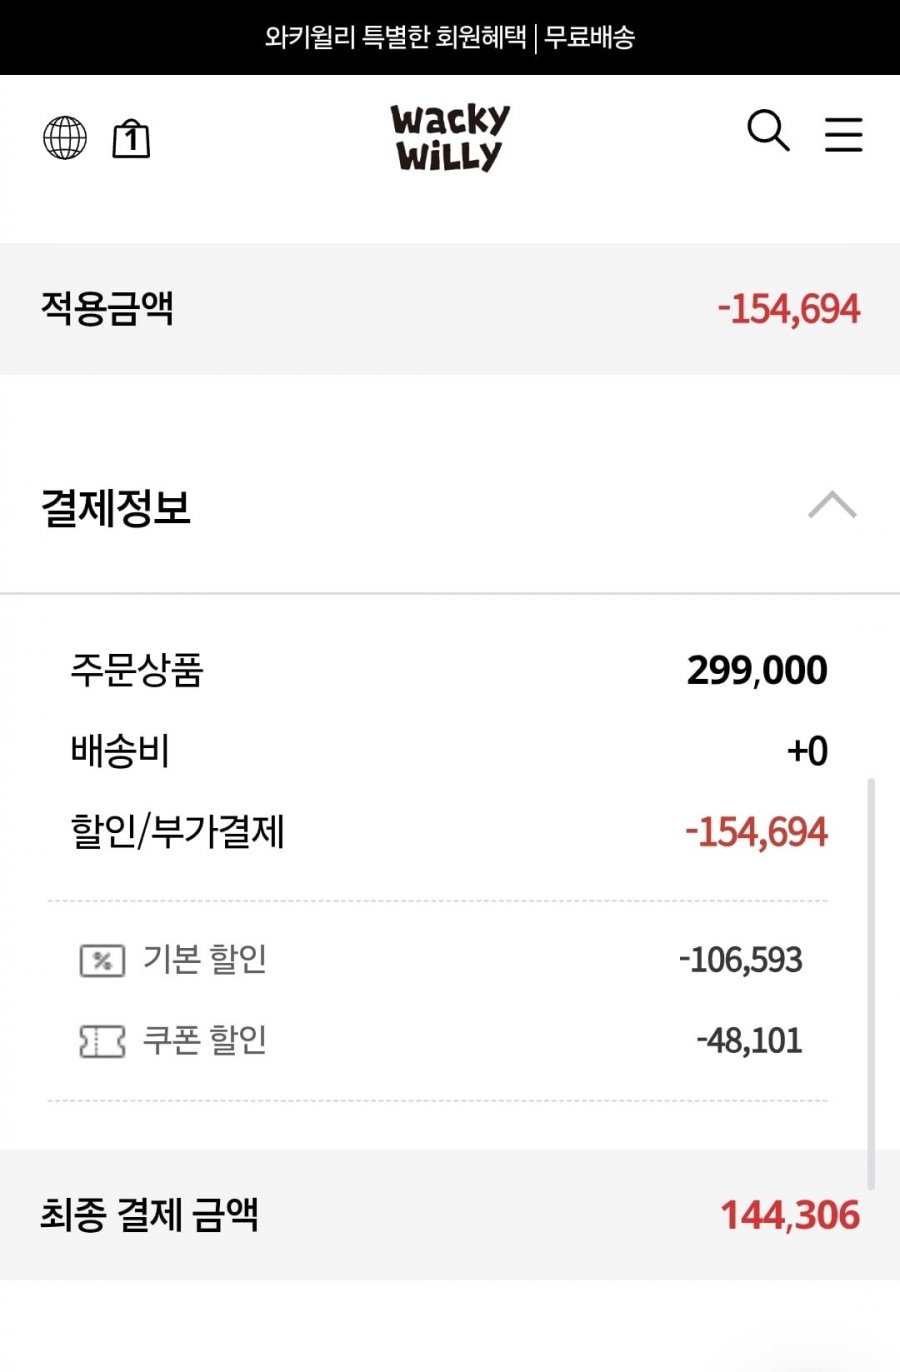
Task: Click the 기본 할인 label
Action: tap(204, 959)
